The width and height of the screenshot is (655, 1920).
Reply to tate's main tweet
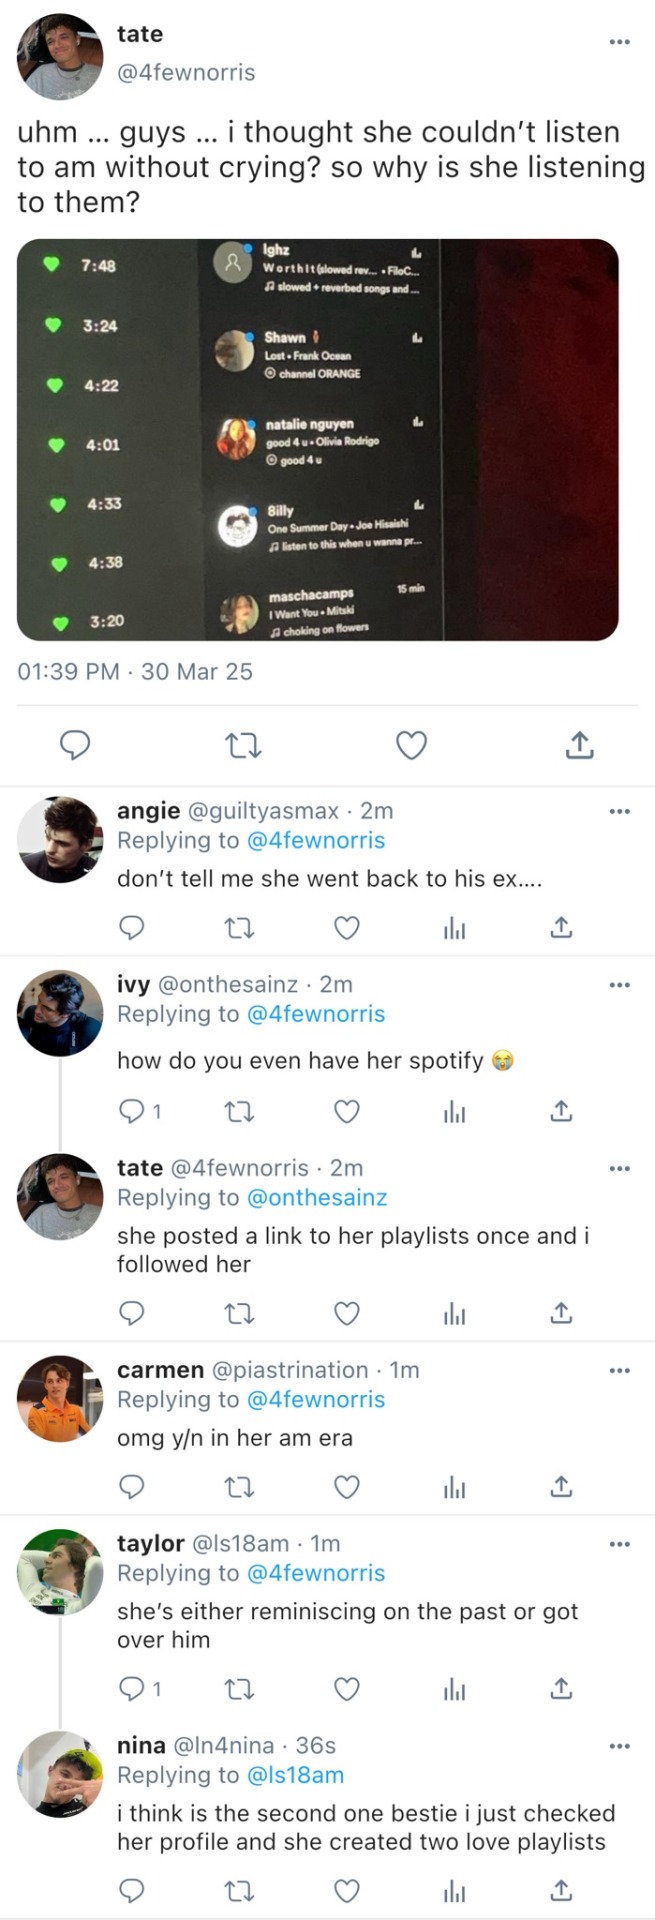coord(76,745)
